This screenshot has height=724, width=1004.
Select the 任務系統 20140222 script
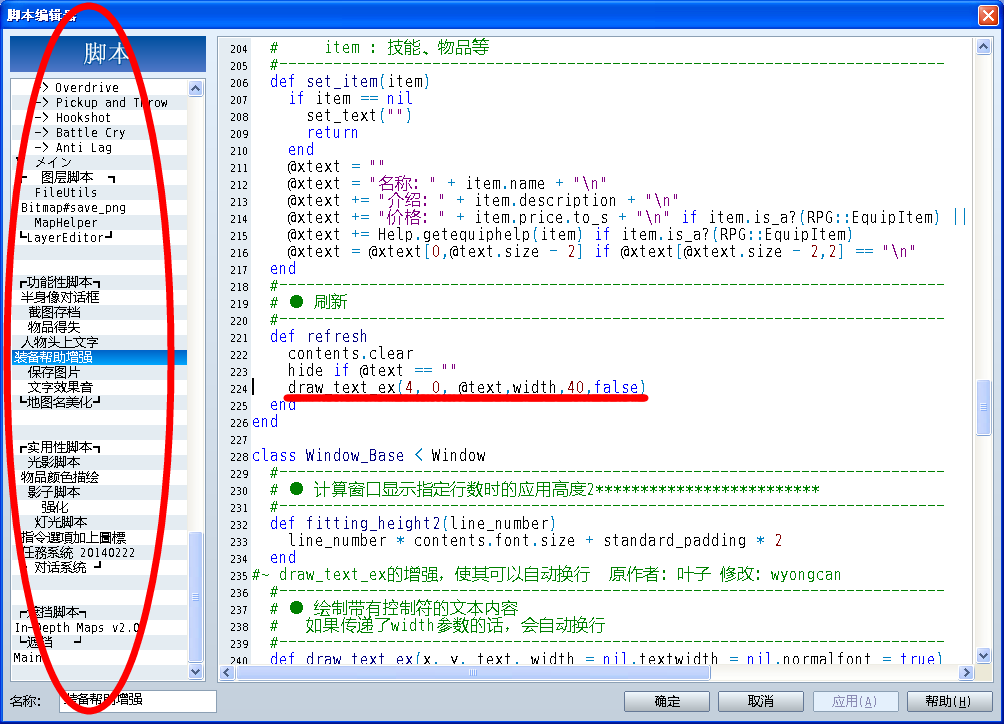pyautogui.click(x=99, y=552)
